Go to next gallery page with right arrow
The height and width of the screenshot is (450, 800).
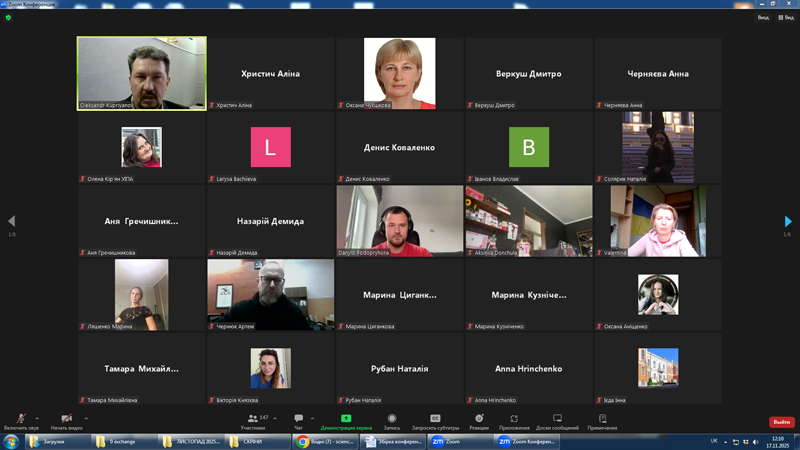click(788, 221)
